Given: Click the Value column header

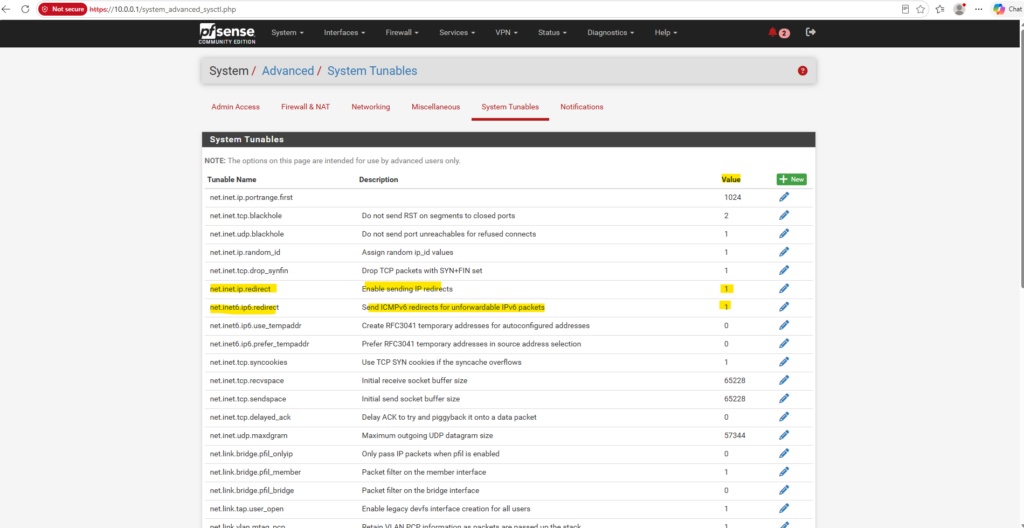Looking at the screenshot, I should point(731,179).
